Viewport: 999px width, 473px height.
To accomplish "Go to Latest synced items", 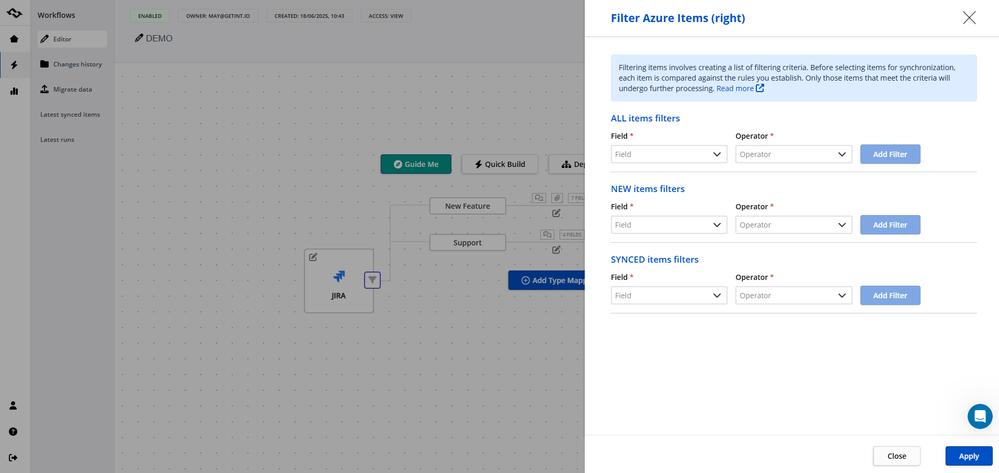I will (x=70, y=115).
